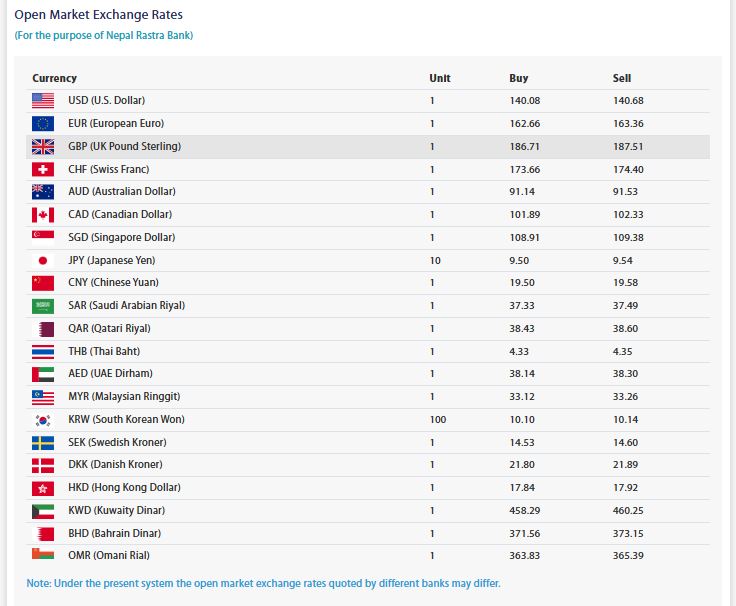Image resolution: width=736 pixels, height=606 pixels.
Task: Click the United States flag icon
Action: (43, 101)
